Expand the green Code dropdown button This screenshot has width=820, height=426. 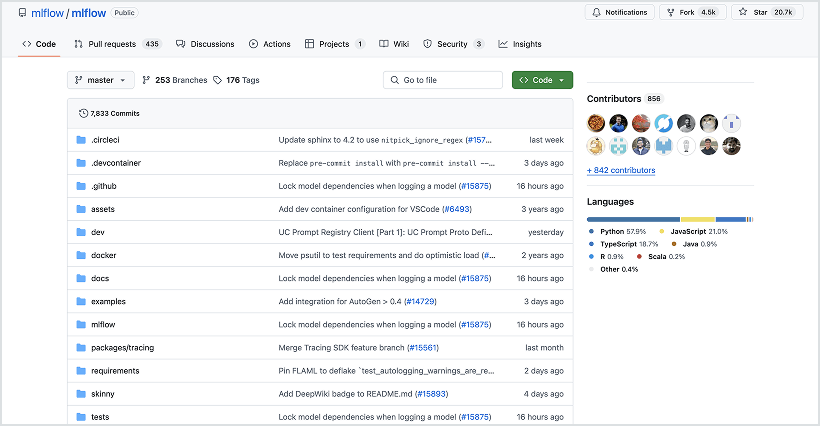pyautogui.click(x=542, y=80)
